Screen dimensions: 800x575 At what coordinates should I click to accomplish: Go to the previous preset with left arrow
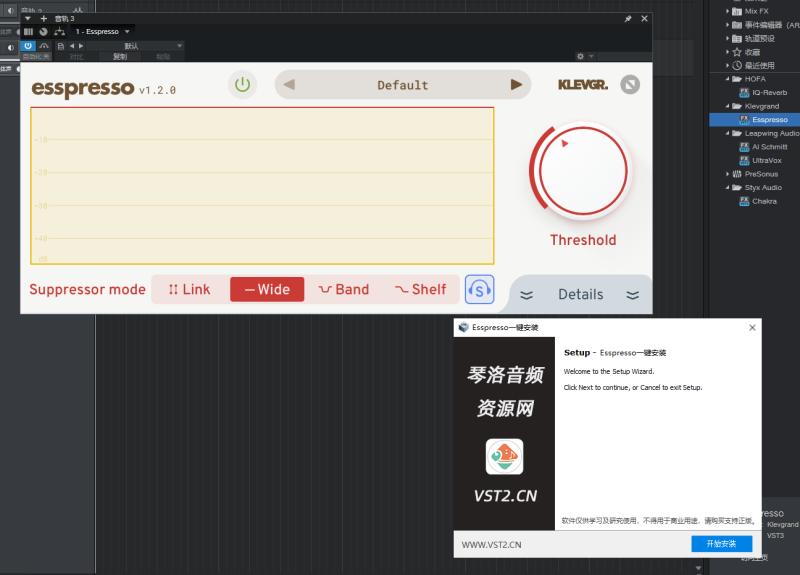pos(289,85)
